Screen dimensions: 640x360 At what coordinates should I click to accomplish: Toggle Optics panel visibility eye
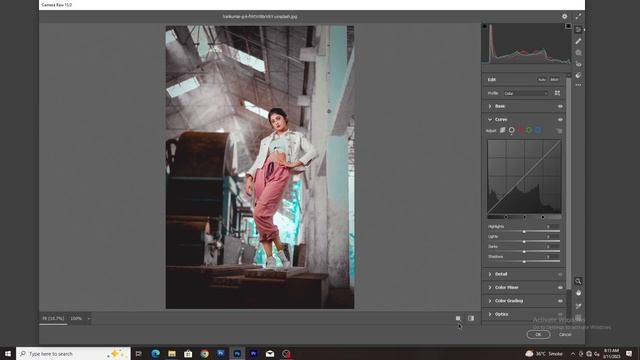click(x=560, y=314)
